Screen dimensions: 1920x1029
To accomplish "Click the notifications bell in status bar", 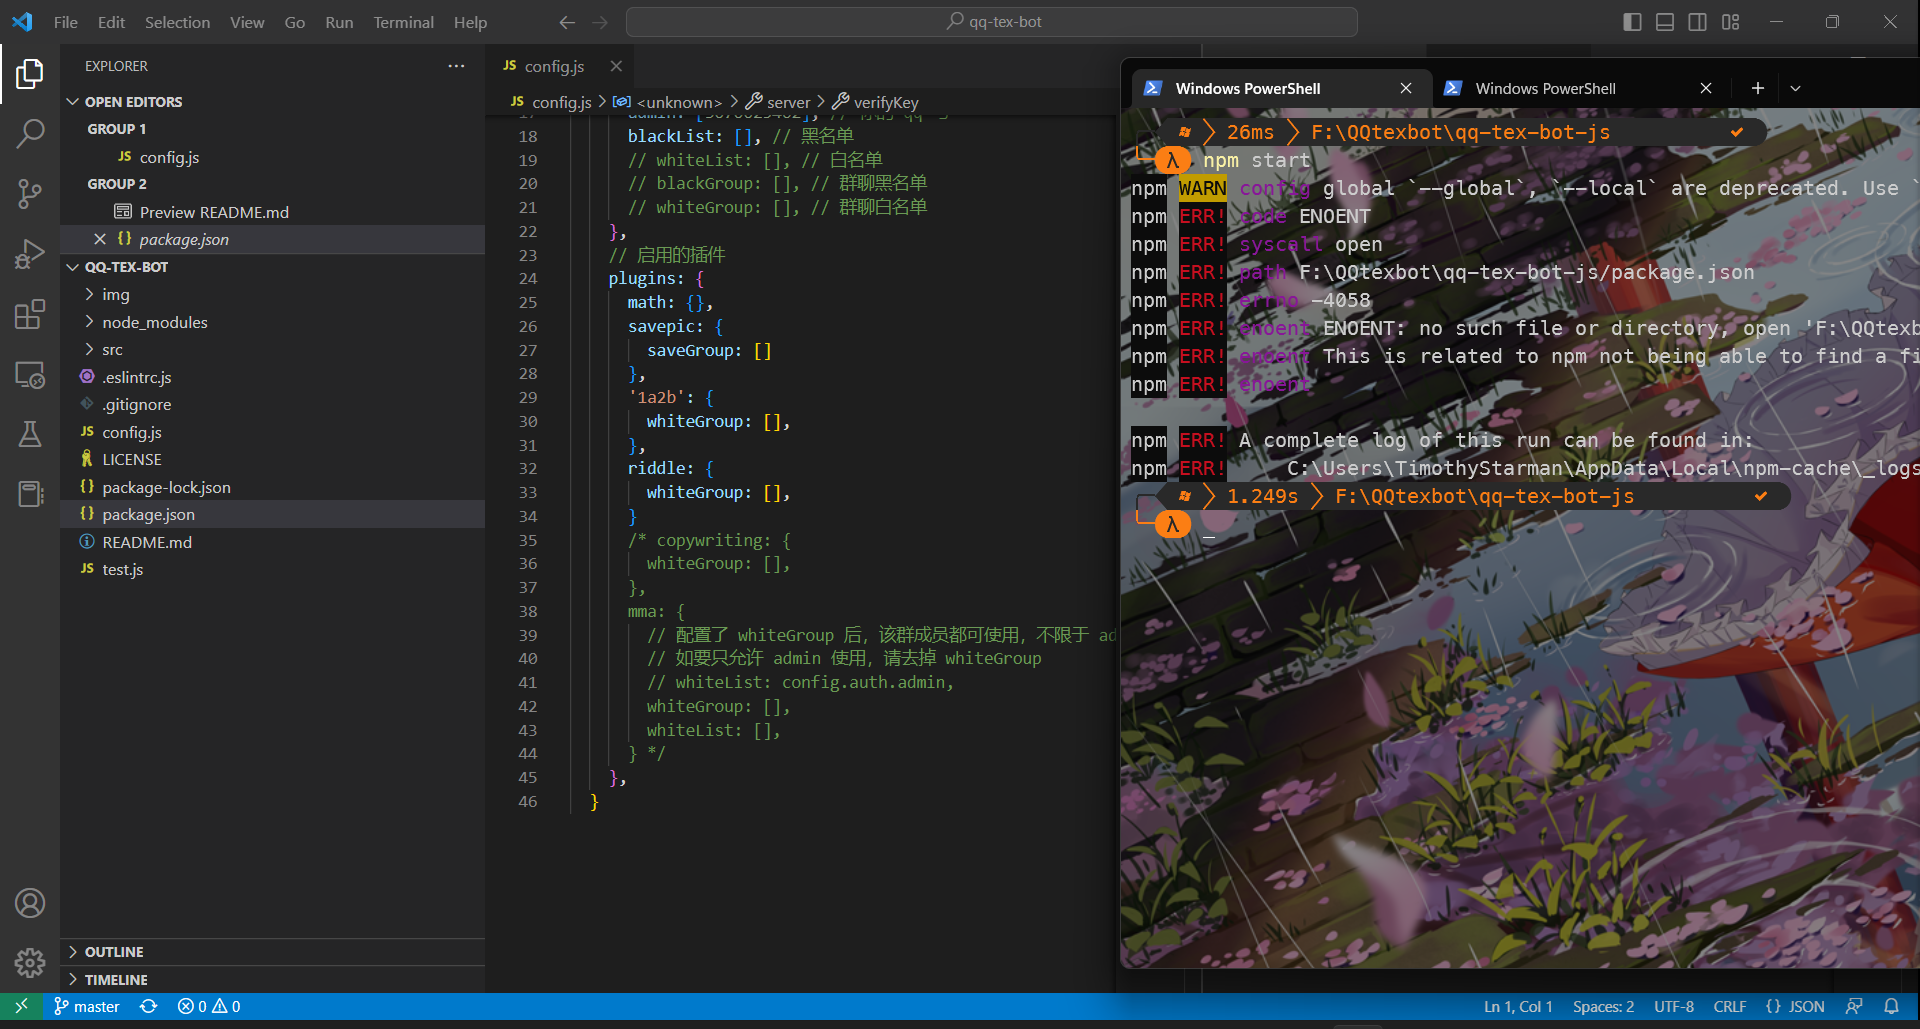I will point(1893,1006).
